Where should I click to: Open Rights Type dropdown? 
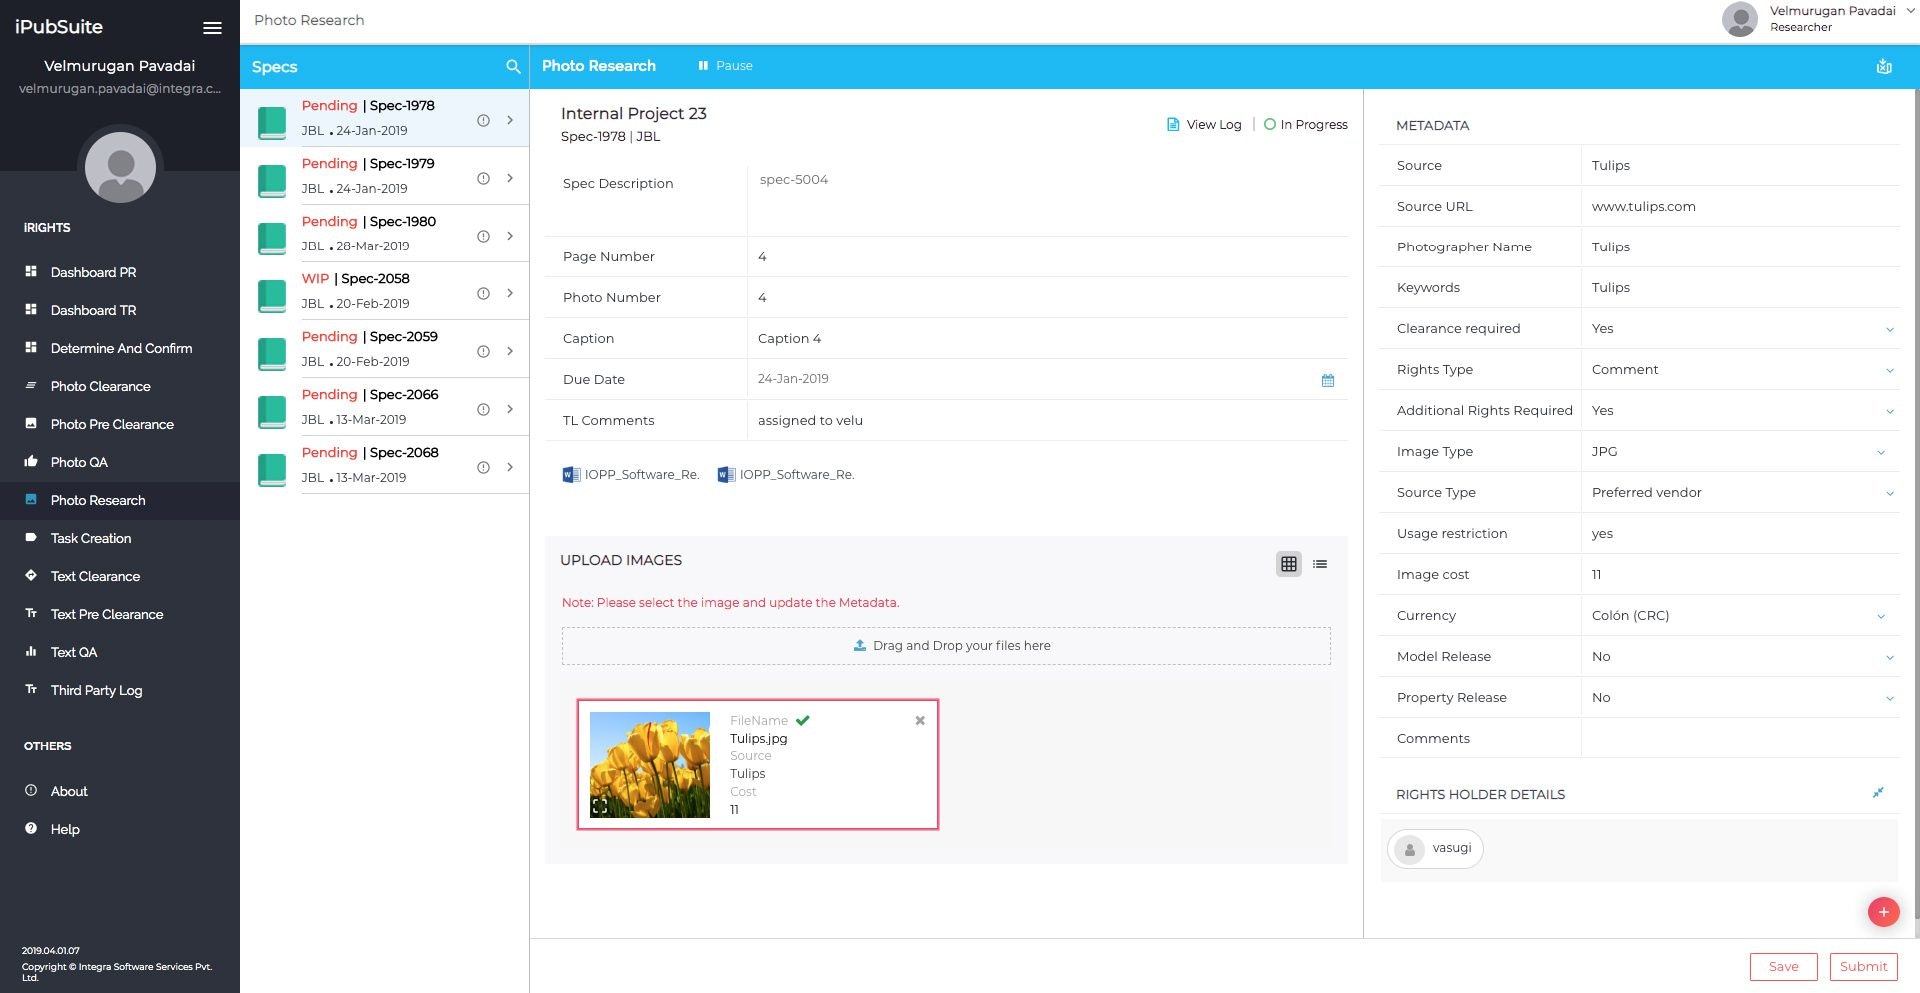coord(1740,370)
